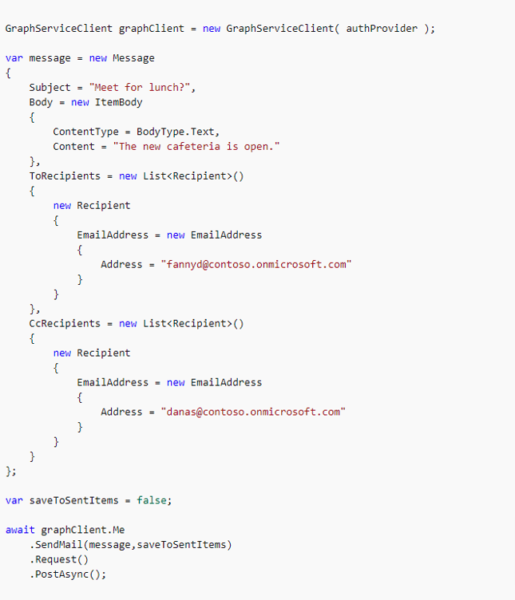
Task: Click BodyType.Text content type value
Action: [x=176, y=132]
